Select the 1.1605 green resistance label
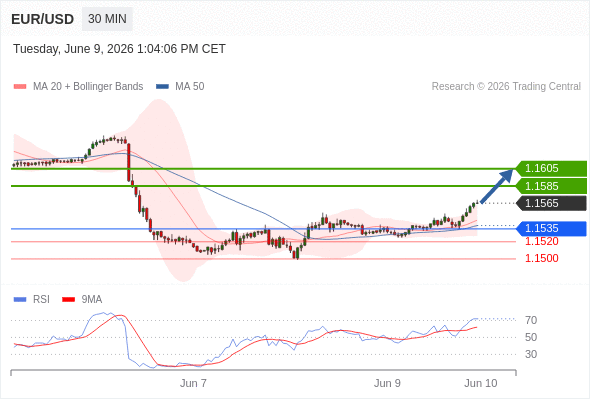This screenshot has width=590, height=400. point(551,169)
